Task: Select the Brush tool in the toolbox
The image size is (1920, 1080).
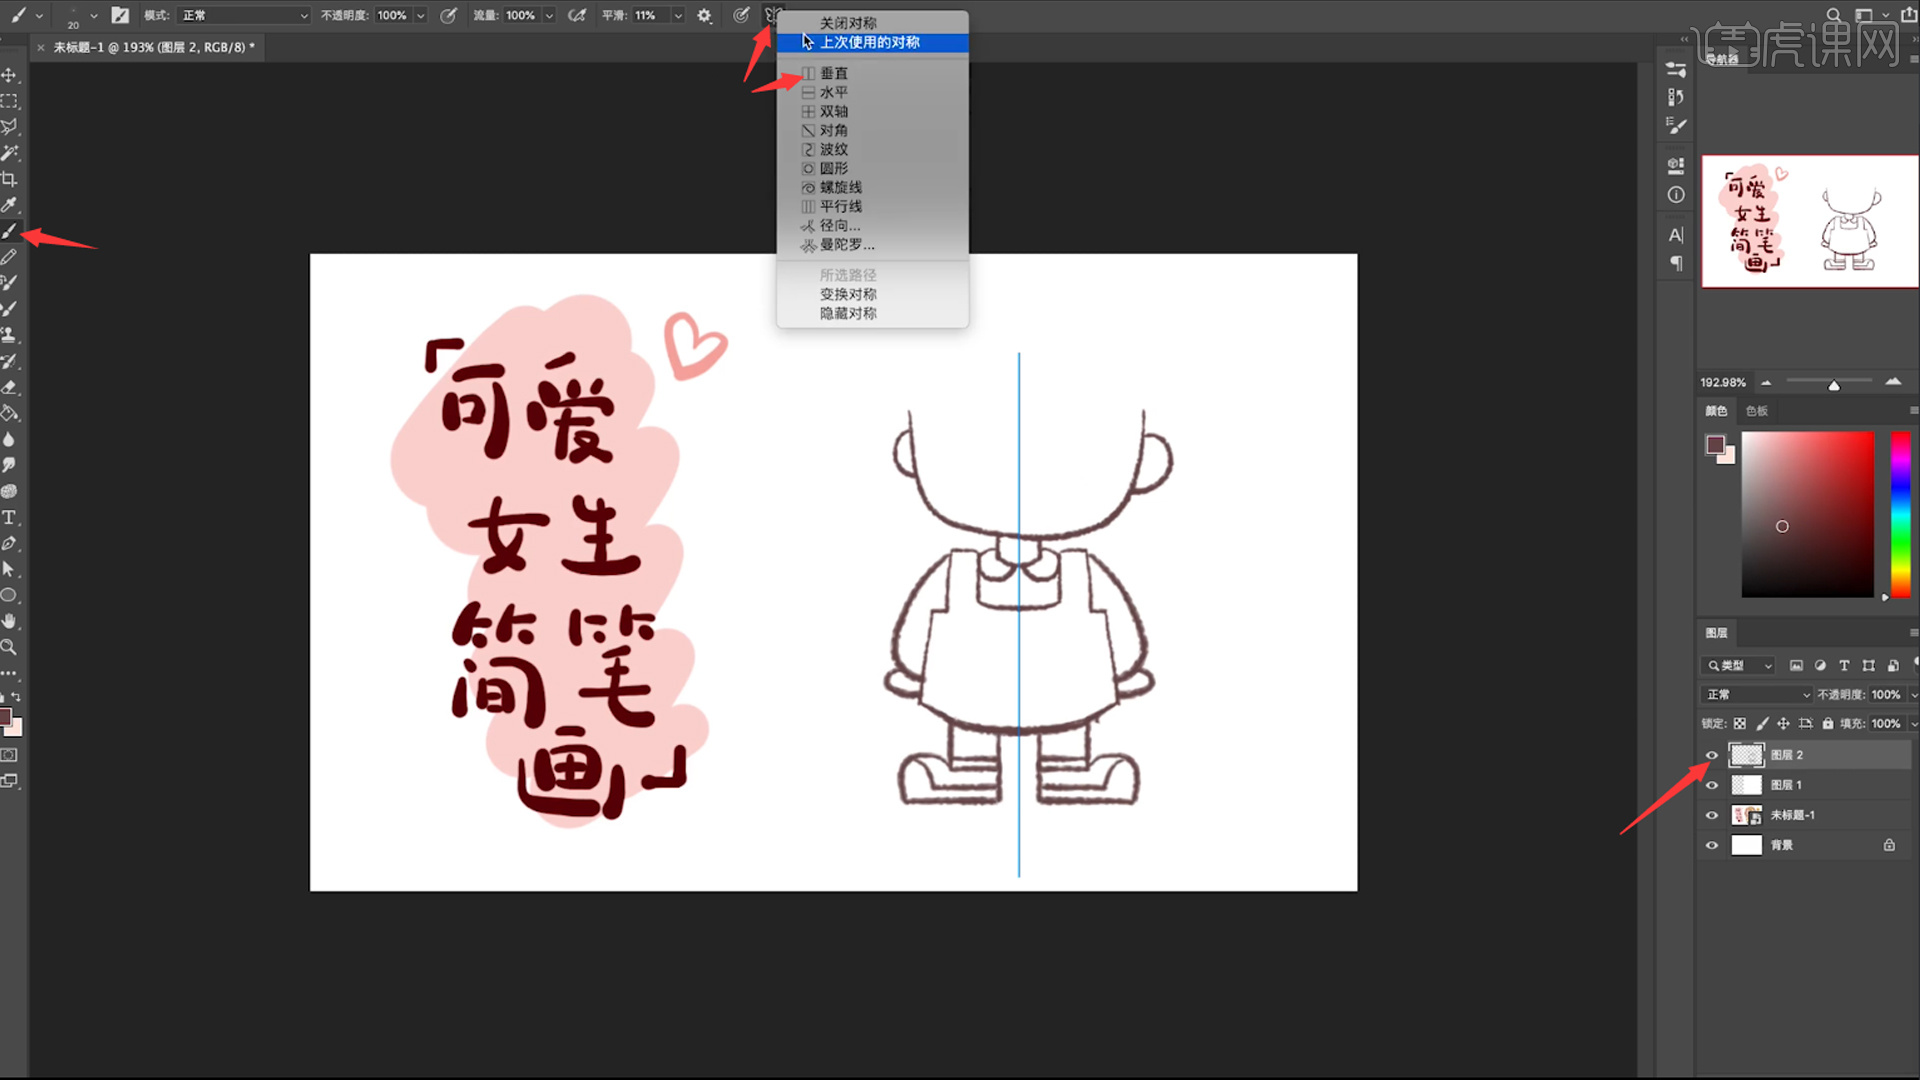Action: (9, 231)
